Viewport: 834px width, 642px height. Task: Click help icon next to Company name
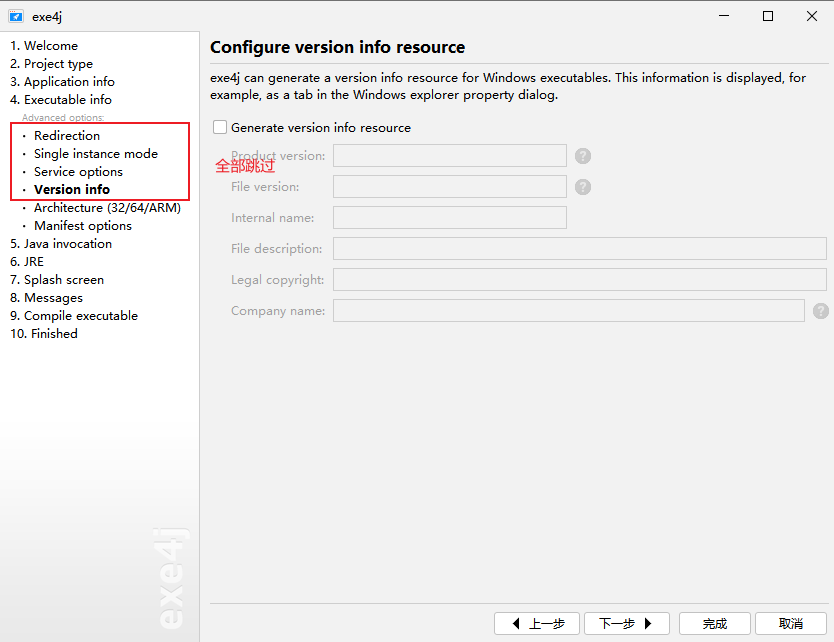click(821, 311)
